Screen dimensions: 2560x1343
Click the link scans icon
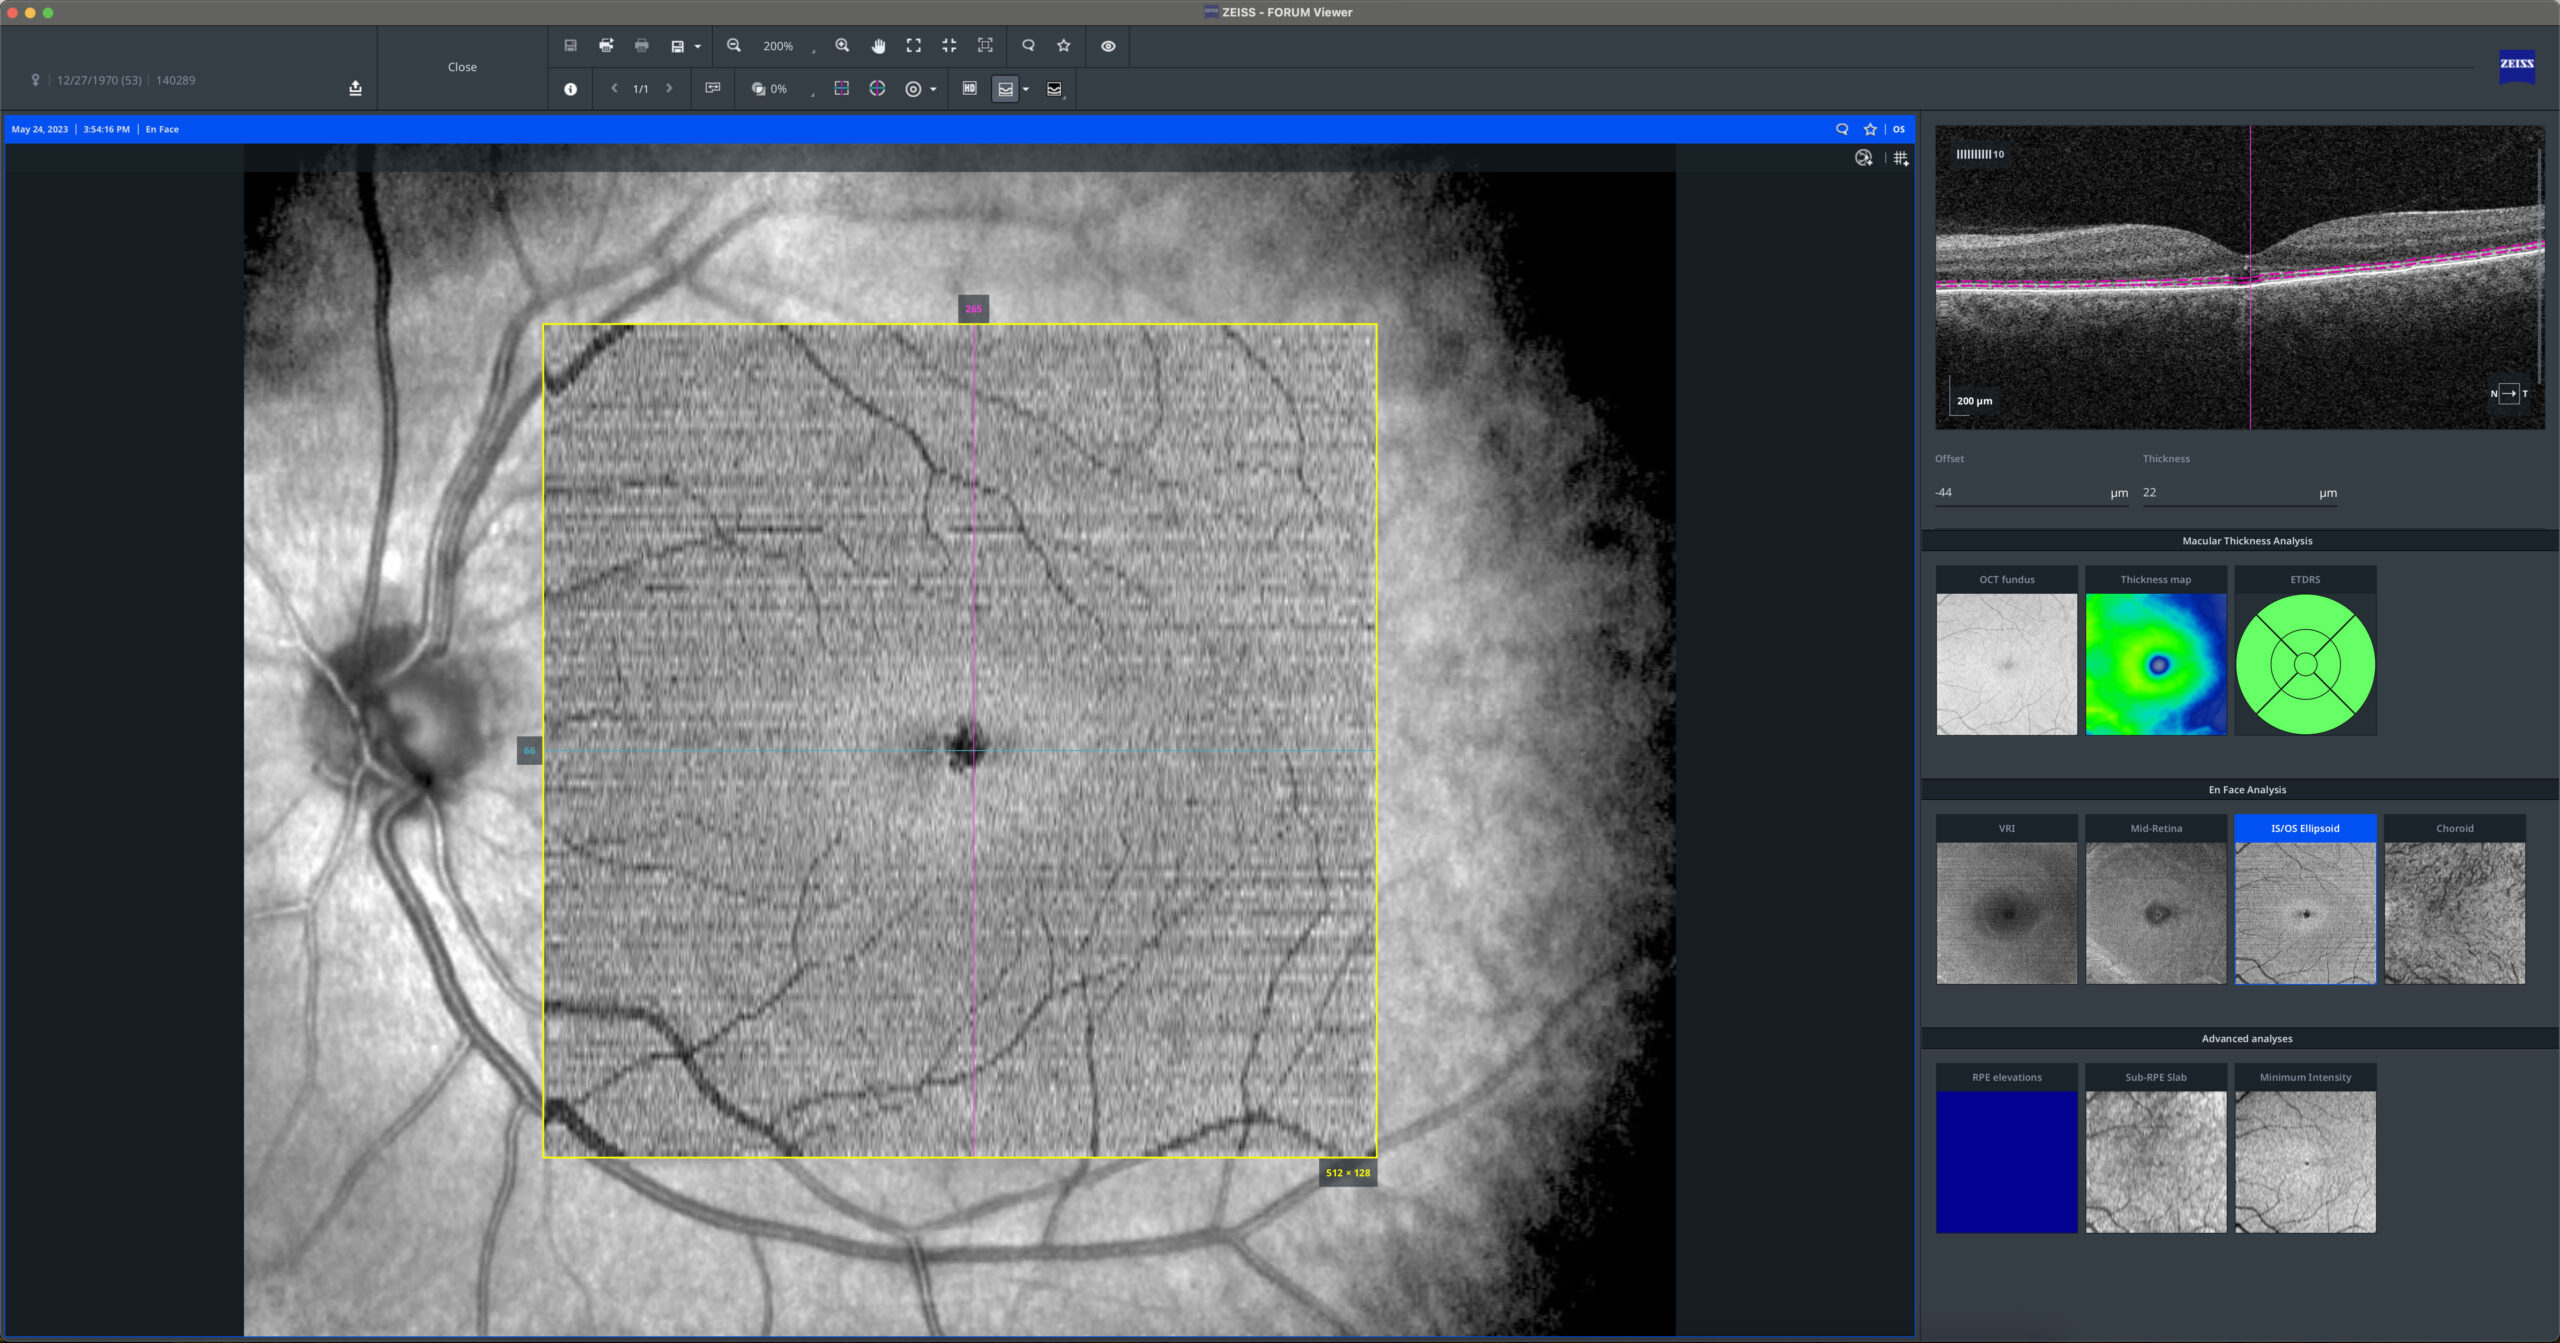(x=713, y=88)
